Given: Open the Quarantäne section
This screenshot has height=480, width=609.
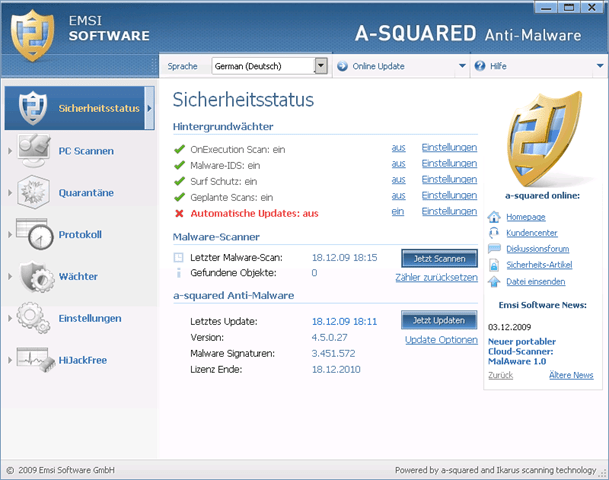Looking at the screenshot, I should (x=86, y=193).
